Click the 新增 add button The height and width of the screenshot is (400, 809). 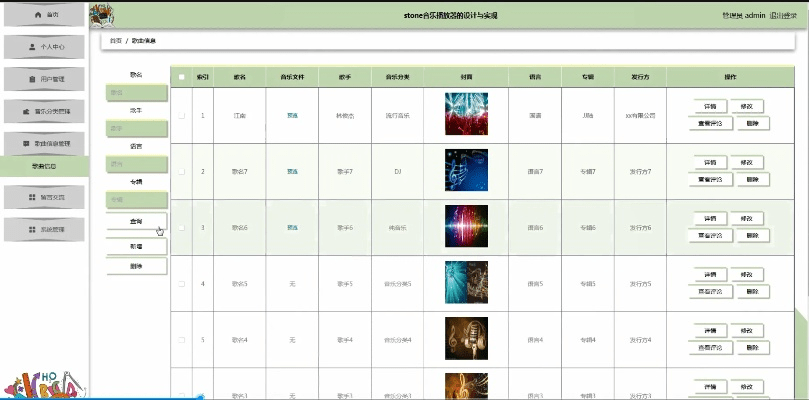coord(136,245)
